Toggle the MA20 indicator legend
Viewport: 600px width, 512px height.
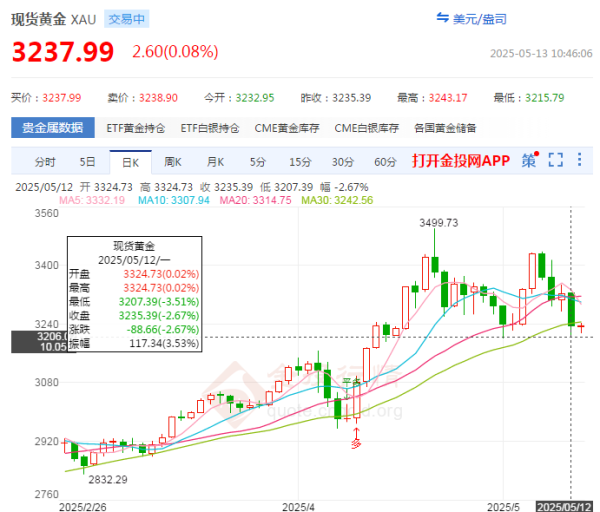pyautogui.click(x=258, y=200)
